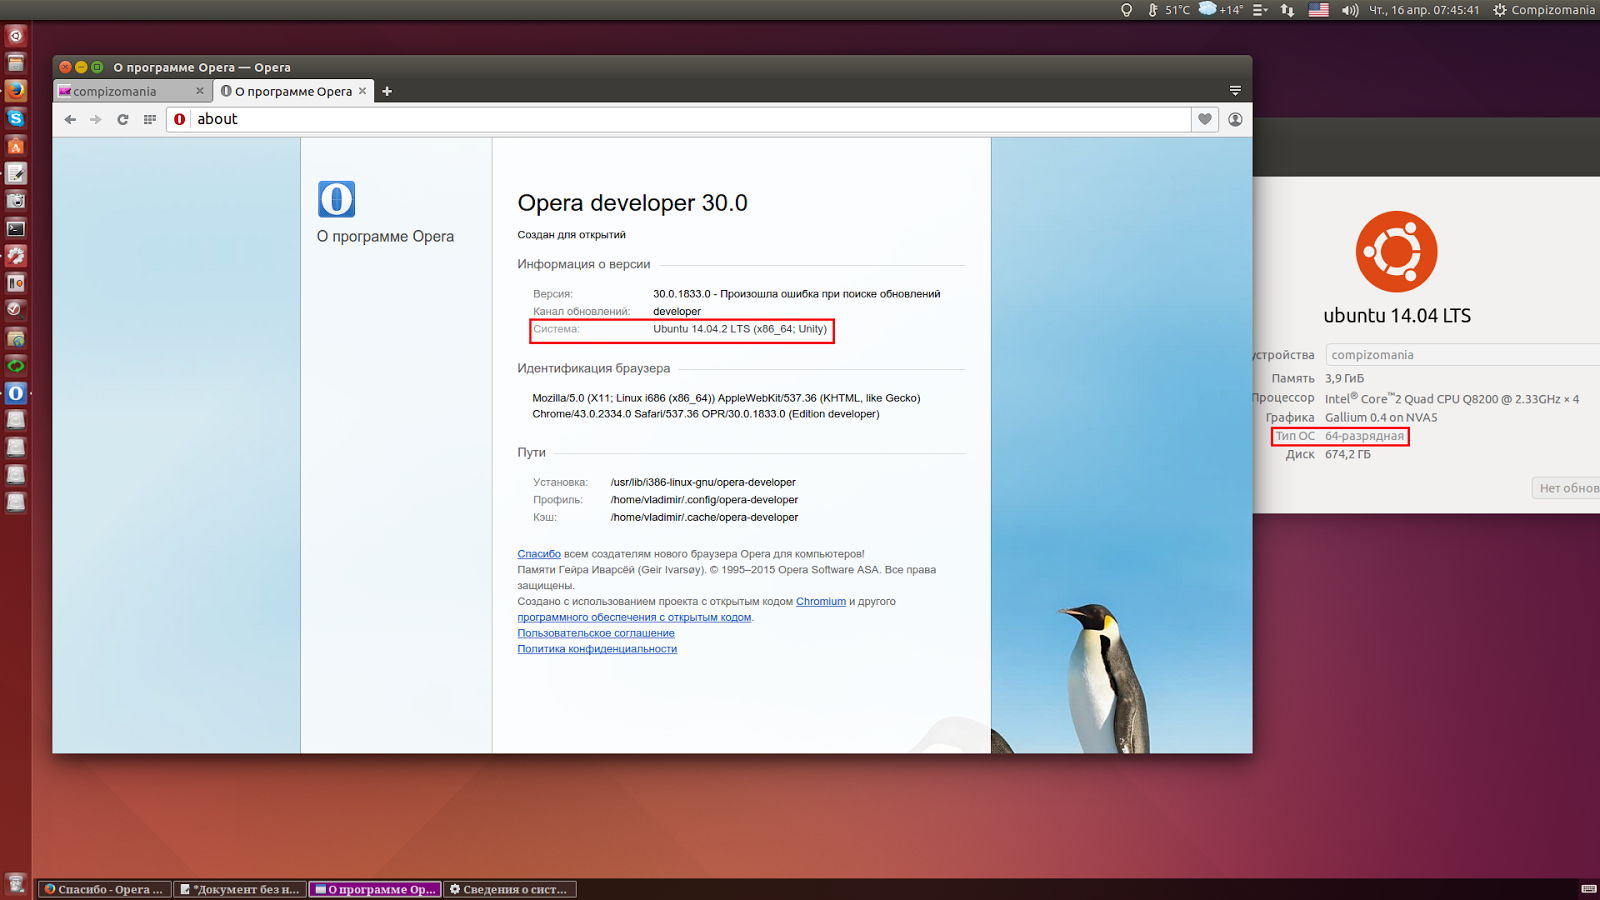Click the Opera logo in sidebar

[x=336, y=199]
